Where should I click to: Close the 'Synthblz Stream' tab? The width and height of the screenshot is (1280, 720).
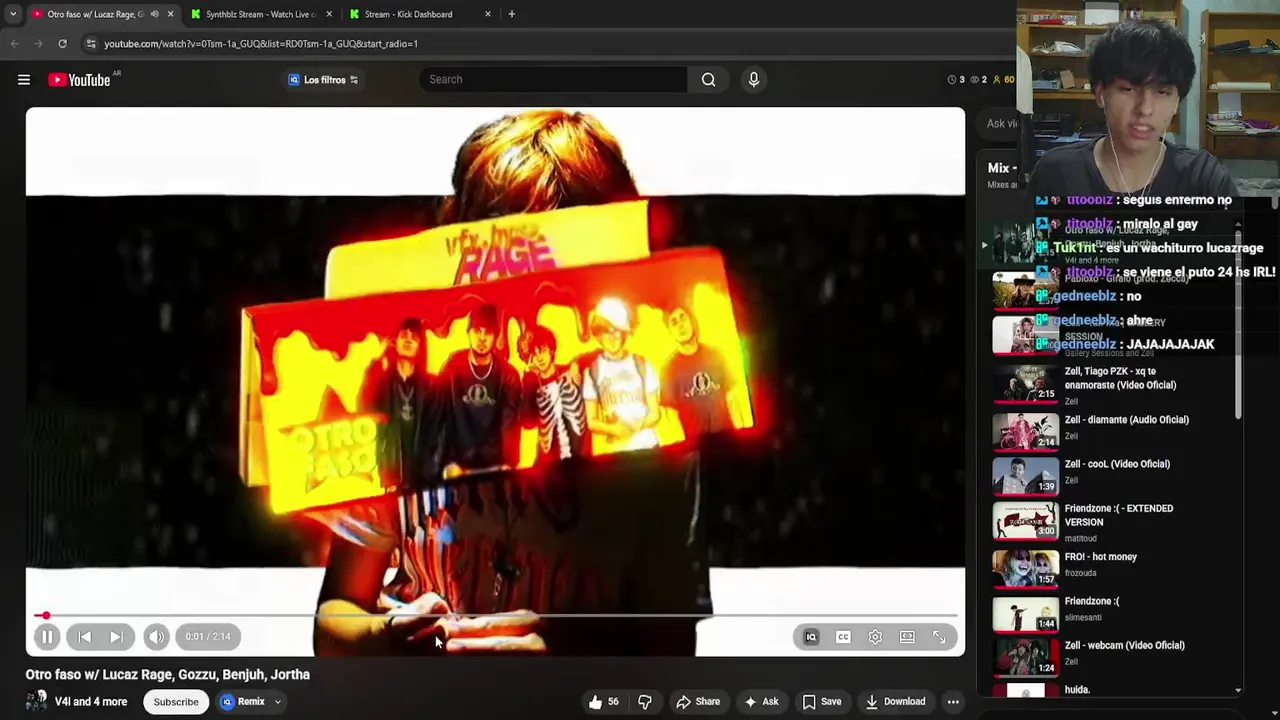[329, 14]
